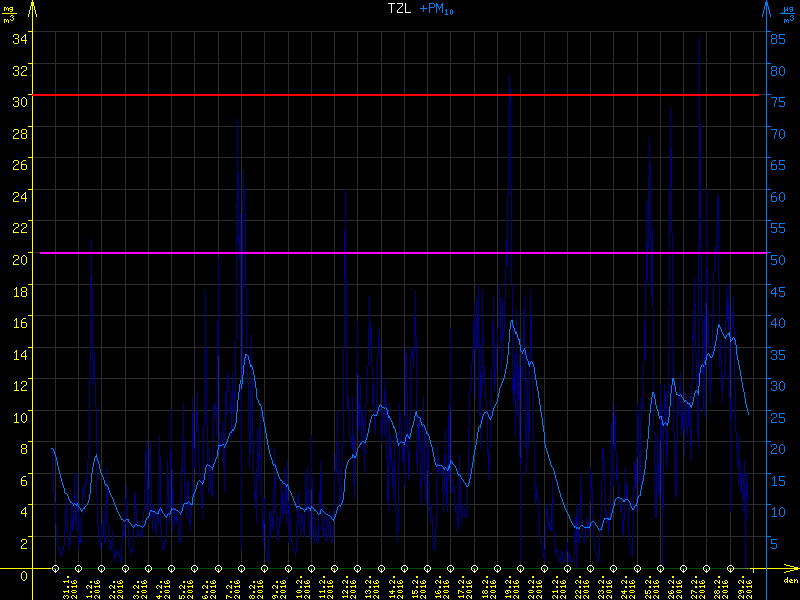Click the magenta threshold line at 20
The height and width of the screenshot is (600, 800).
(400, 252)
